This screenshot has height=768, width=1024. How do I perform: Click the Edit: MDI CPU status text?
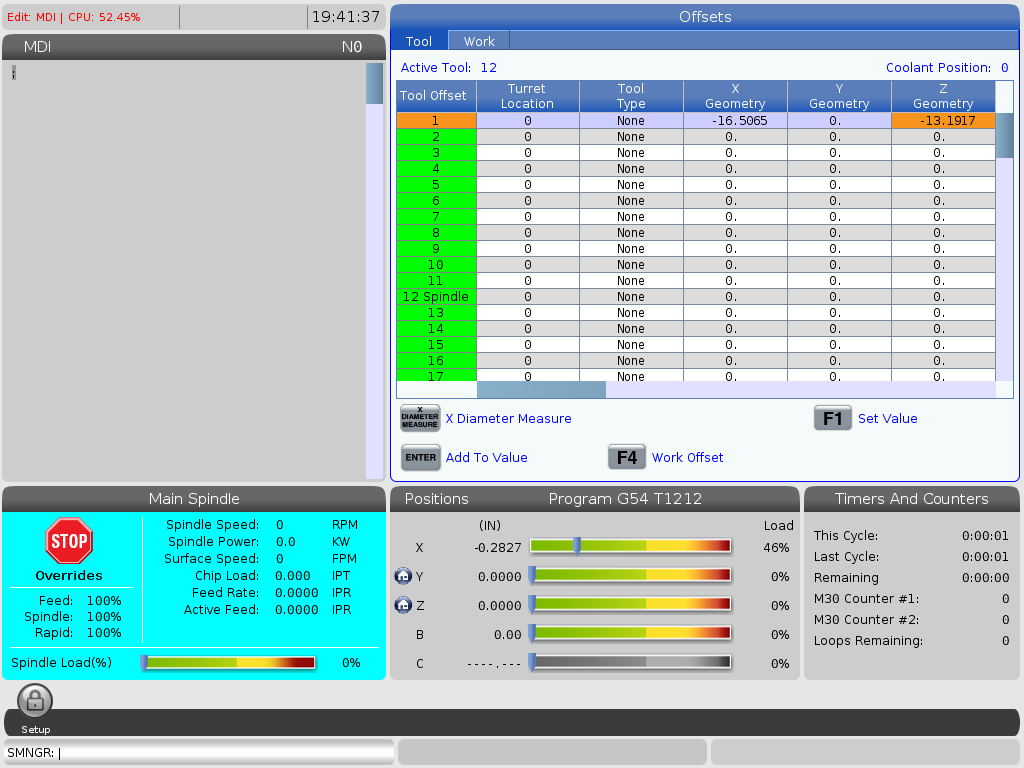(x=73, y=17)
